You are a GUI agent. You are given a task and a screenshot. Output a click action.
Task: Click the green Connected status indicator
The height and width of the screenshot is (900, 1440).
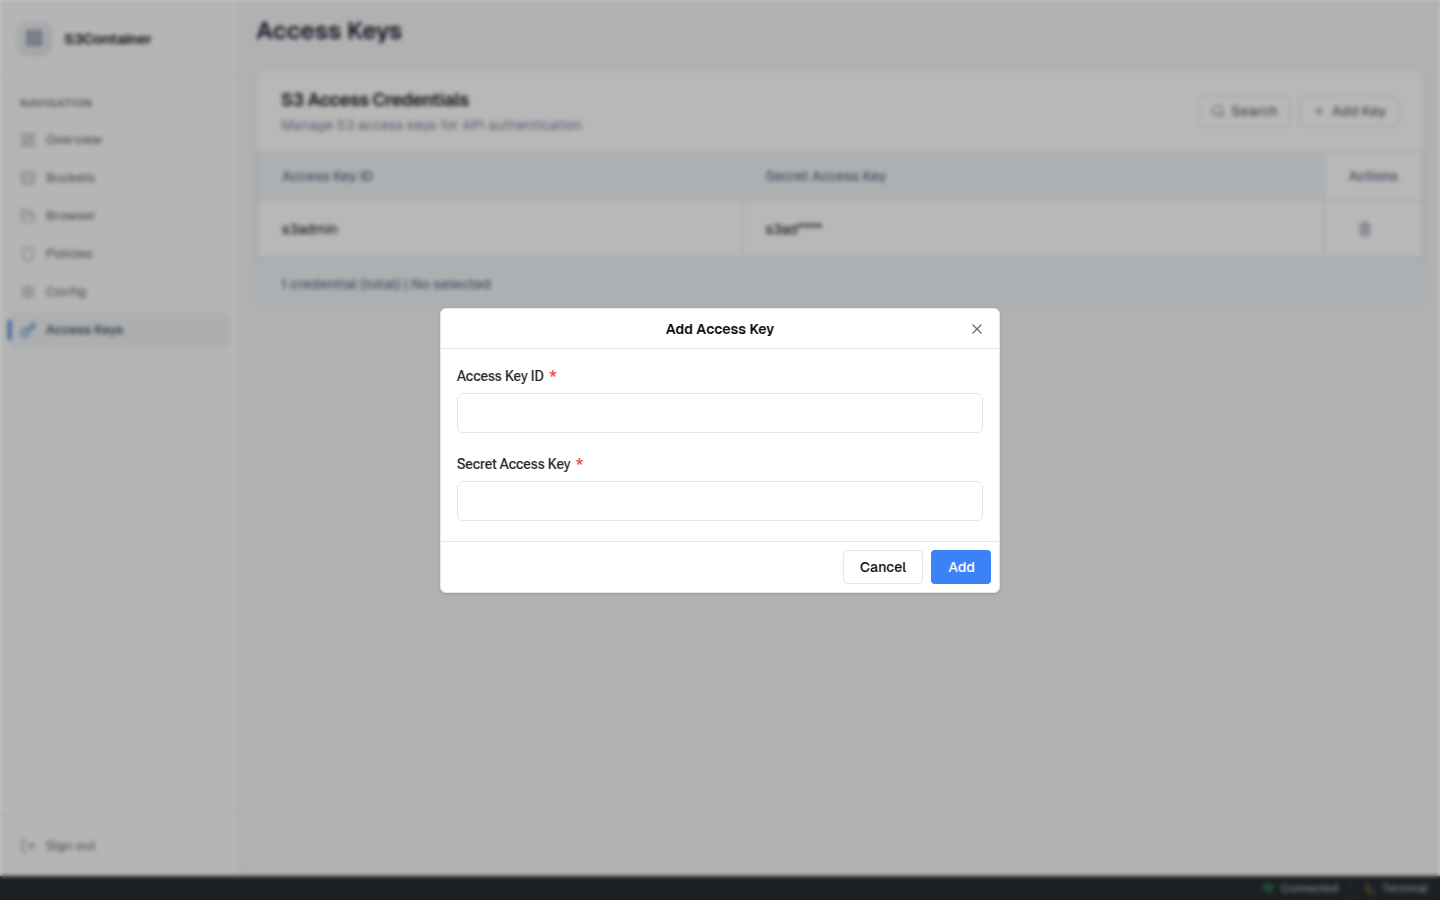click(x=1266, y=888)
